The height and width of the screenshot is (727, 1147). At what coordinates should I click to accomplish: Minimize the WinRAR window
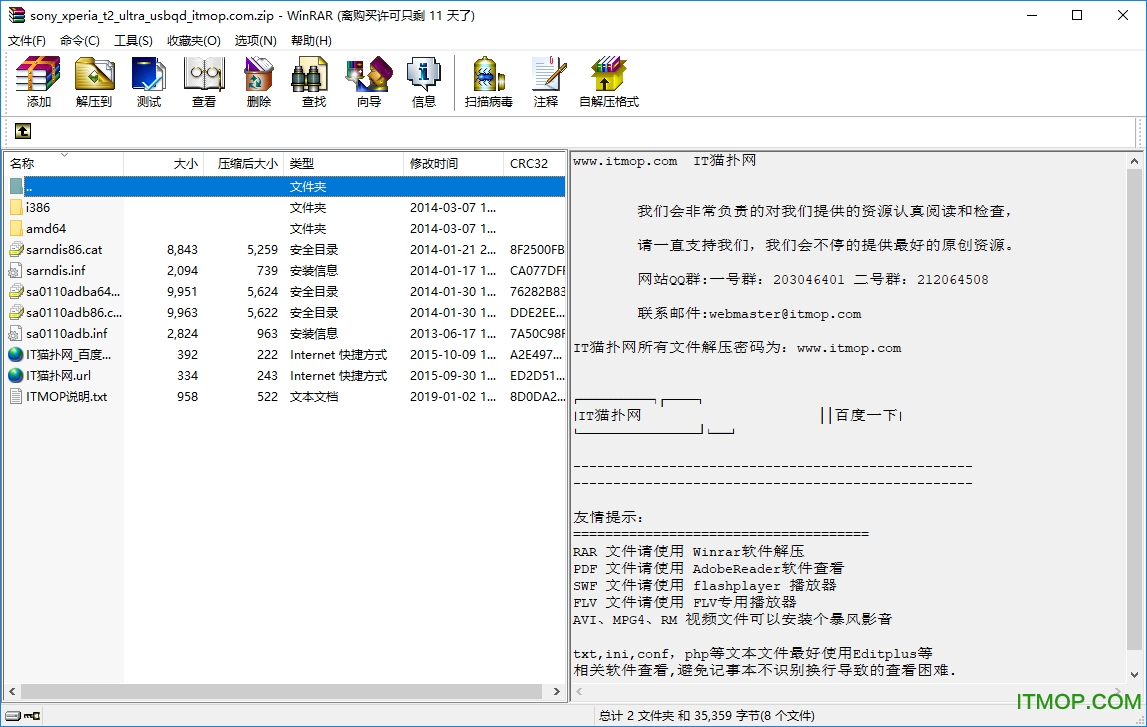pyautogui.click(x=1032, y=15)
